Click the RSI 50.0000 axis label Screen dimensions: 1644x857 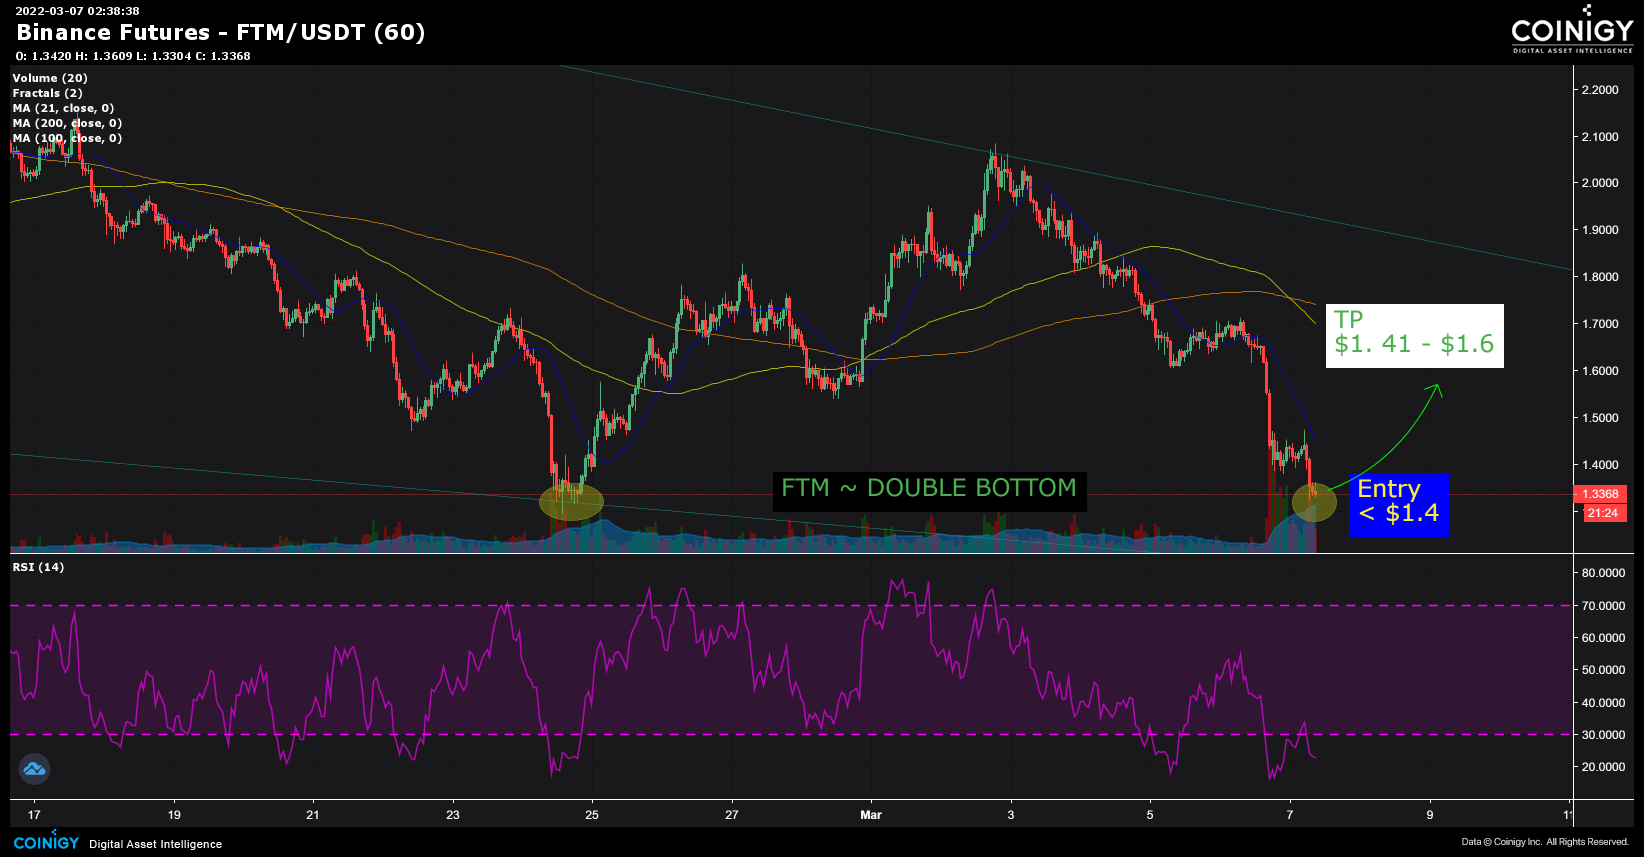pos(1603,670)
